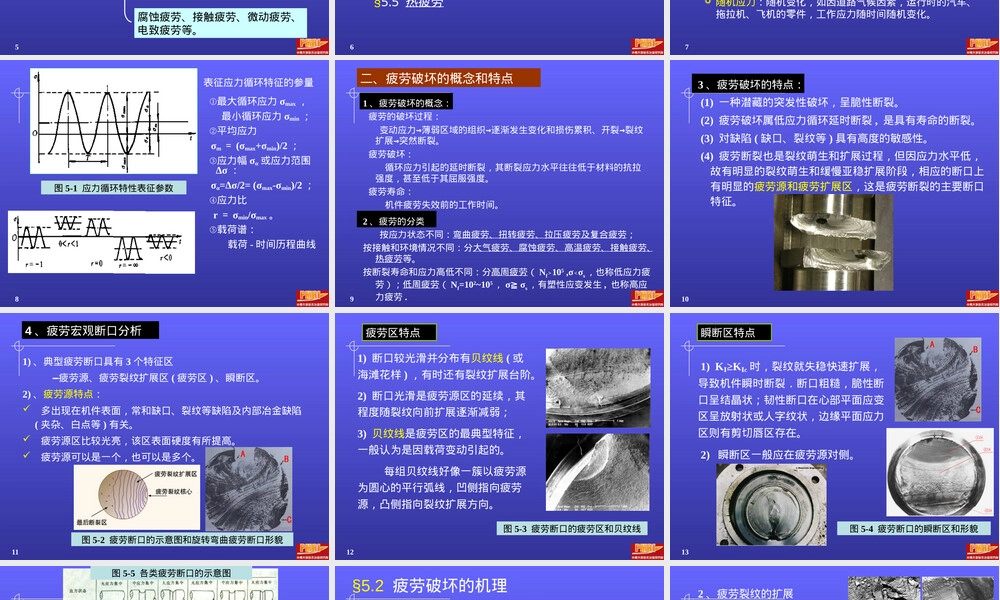
Task: Click the text 疲劳寿命： on slide 9
Action: (389, 191)
